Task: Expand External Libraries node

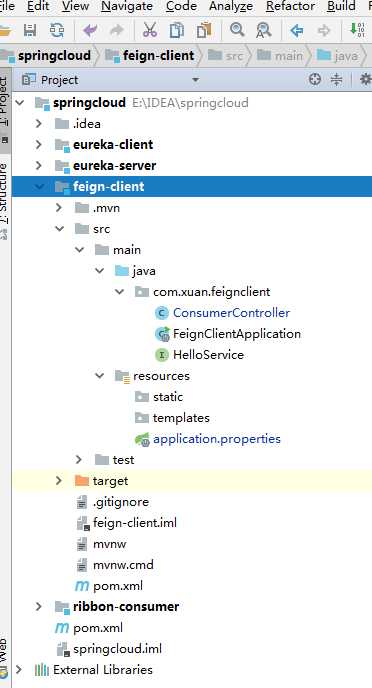Action: [19, 670]
